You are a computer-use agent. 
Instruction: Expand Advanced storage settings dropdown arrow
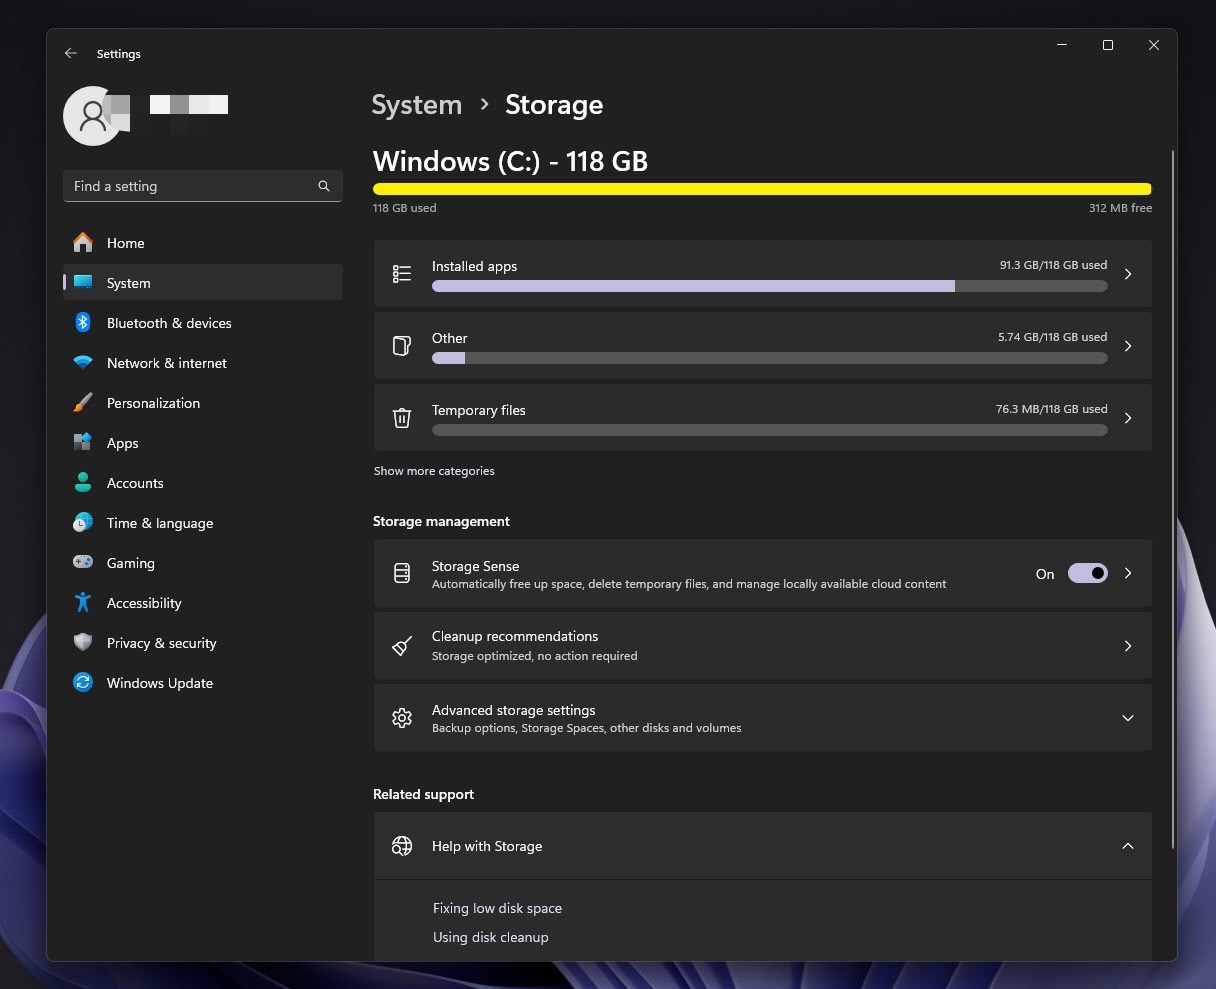pyautogui.click(x=1128, y=718)
